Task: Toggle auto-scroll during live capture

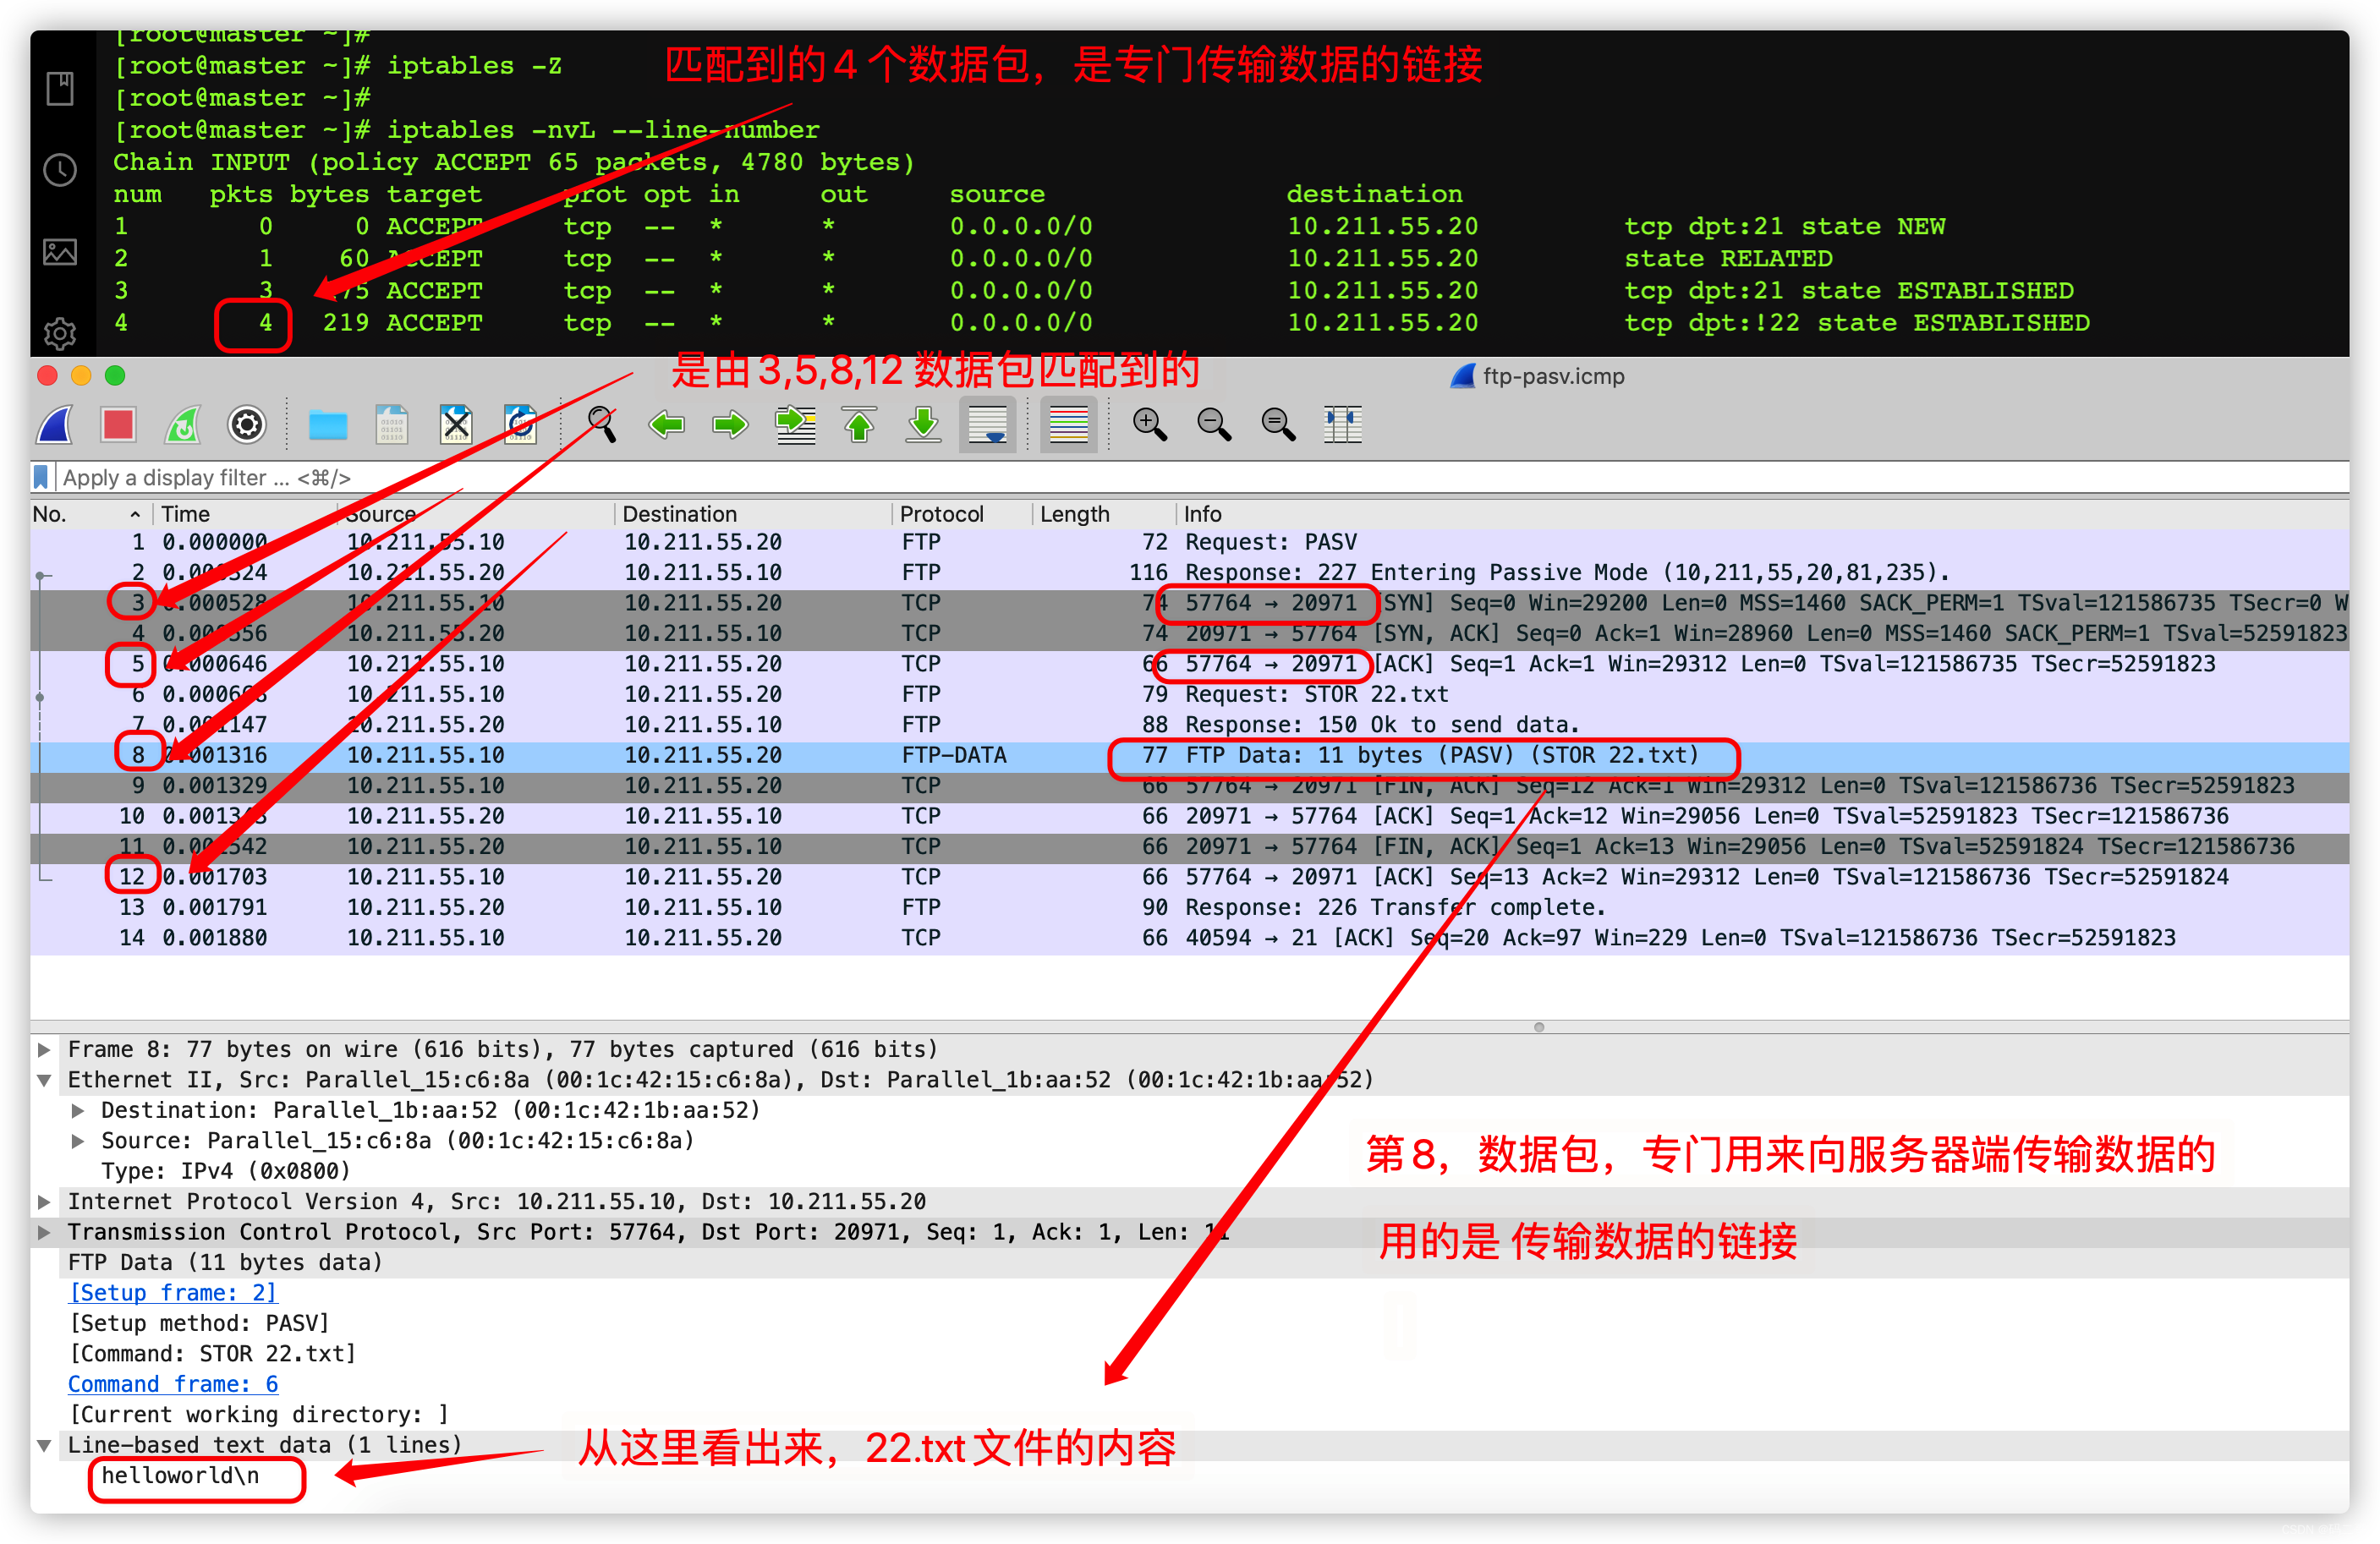Action: (988, 425)
